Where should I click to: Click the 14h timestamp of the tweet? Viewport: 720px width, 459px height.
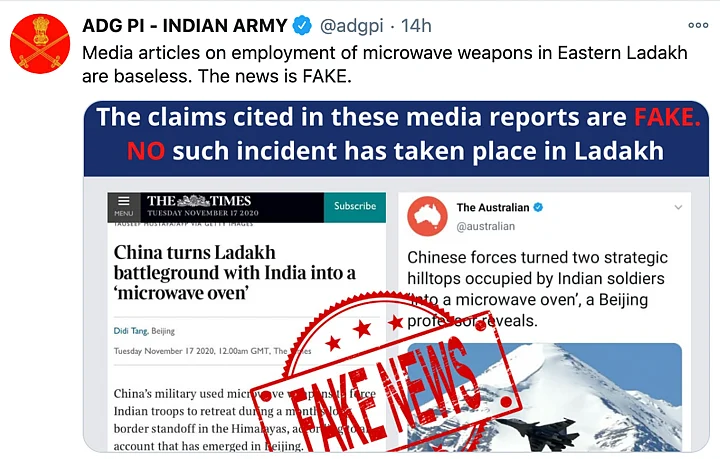tap(416, 26)
